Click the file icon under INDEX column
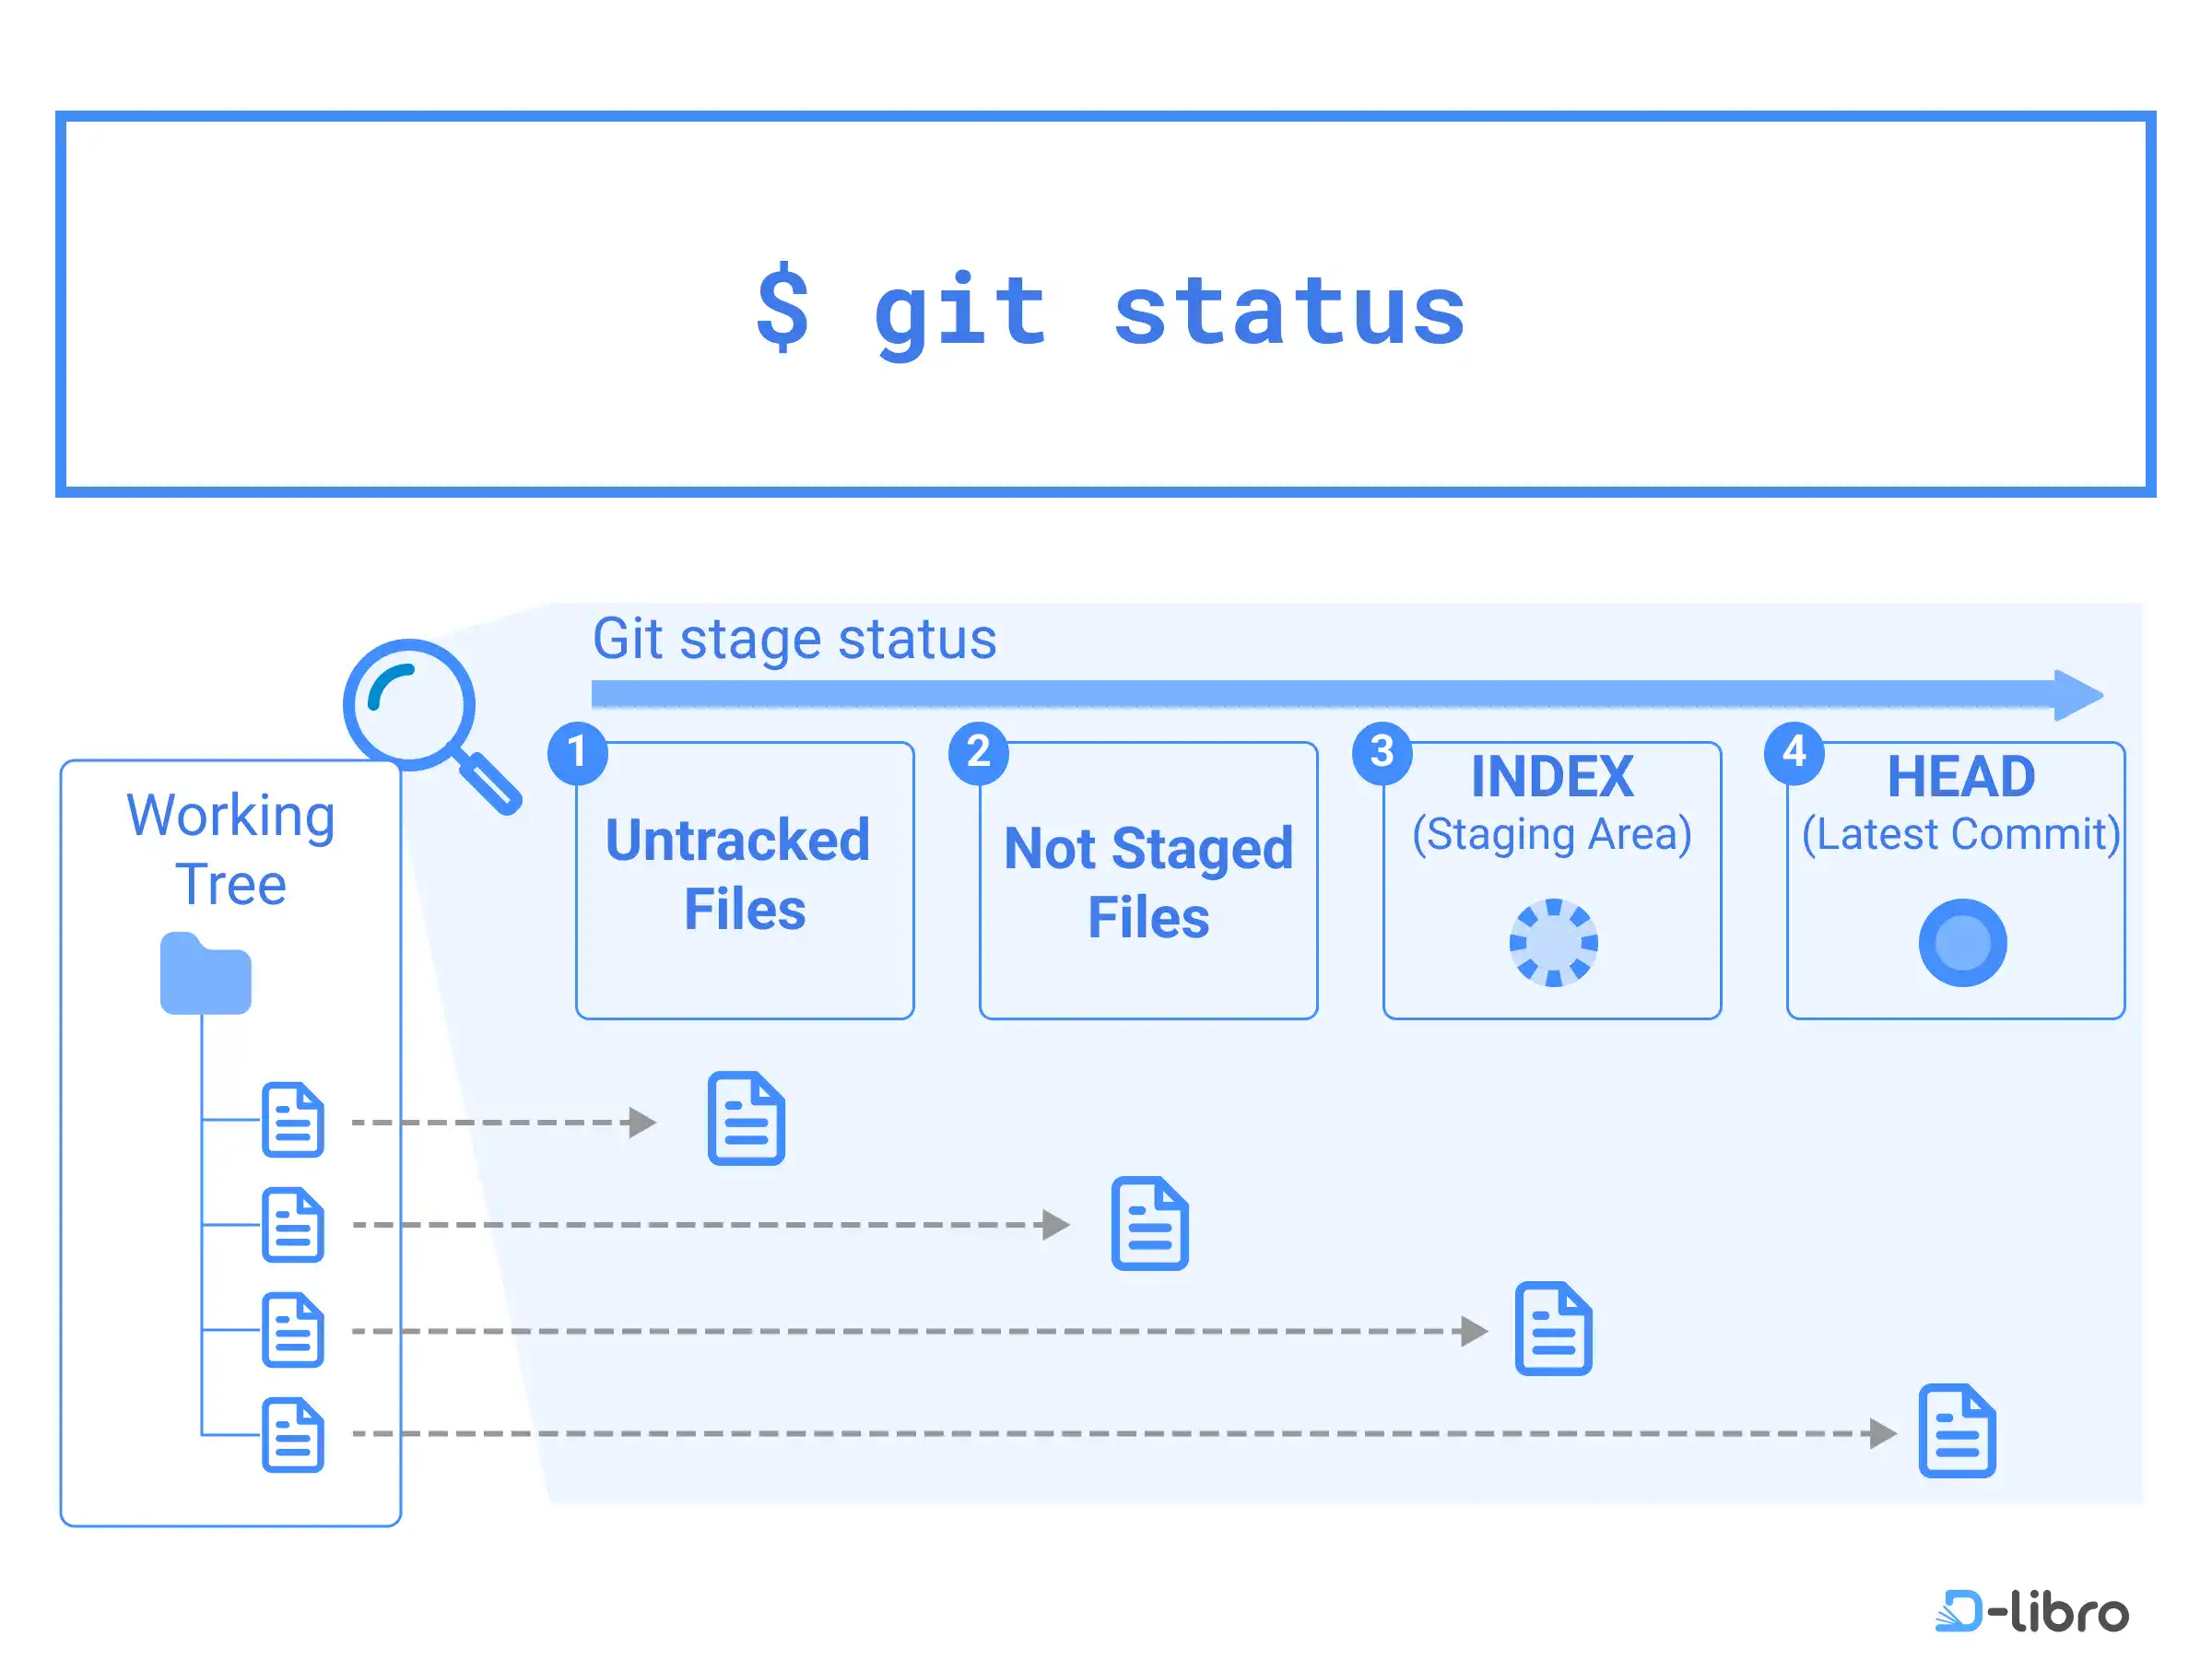The image size is (2212, 1659). click(x=1553, y=1329)
